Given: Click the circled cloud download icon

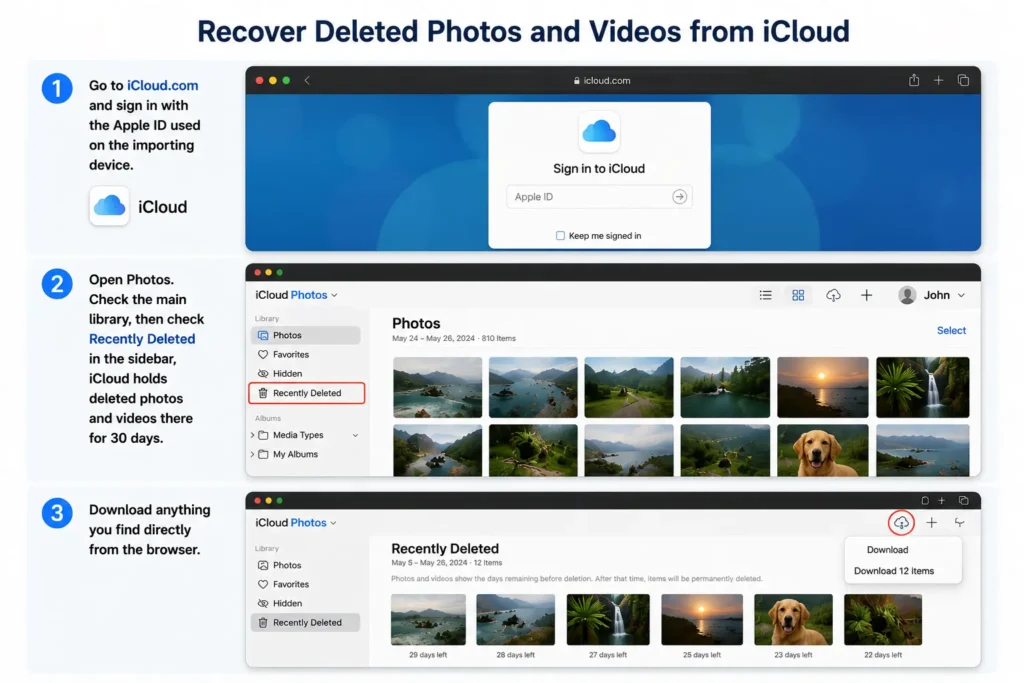Looking at the screenshot, I should (901, 522).
